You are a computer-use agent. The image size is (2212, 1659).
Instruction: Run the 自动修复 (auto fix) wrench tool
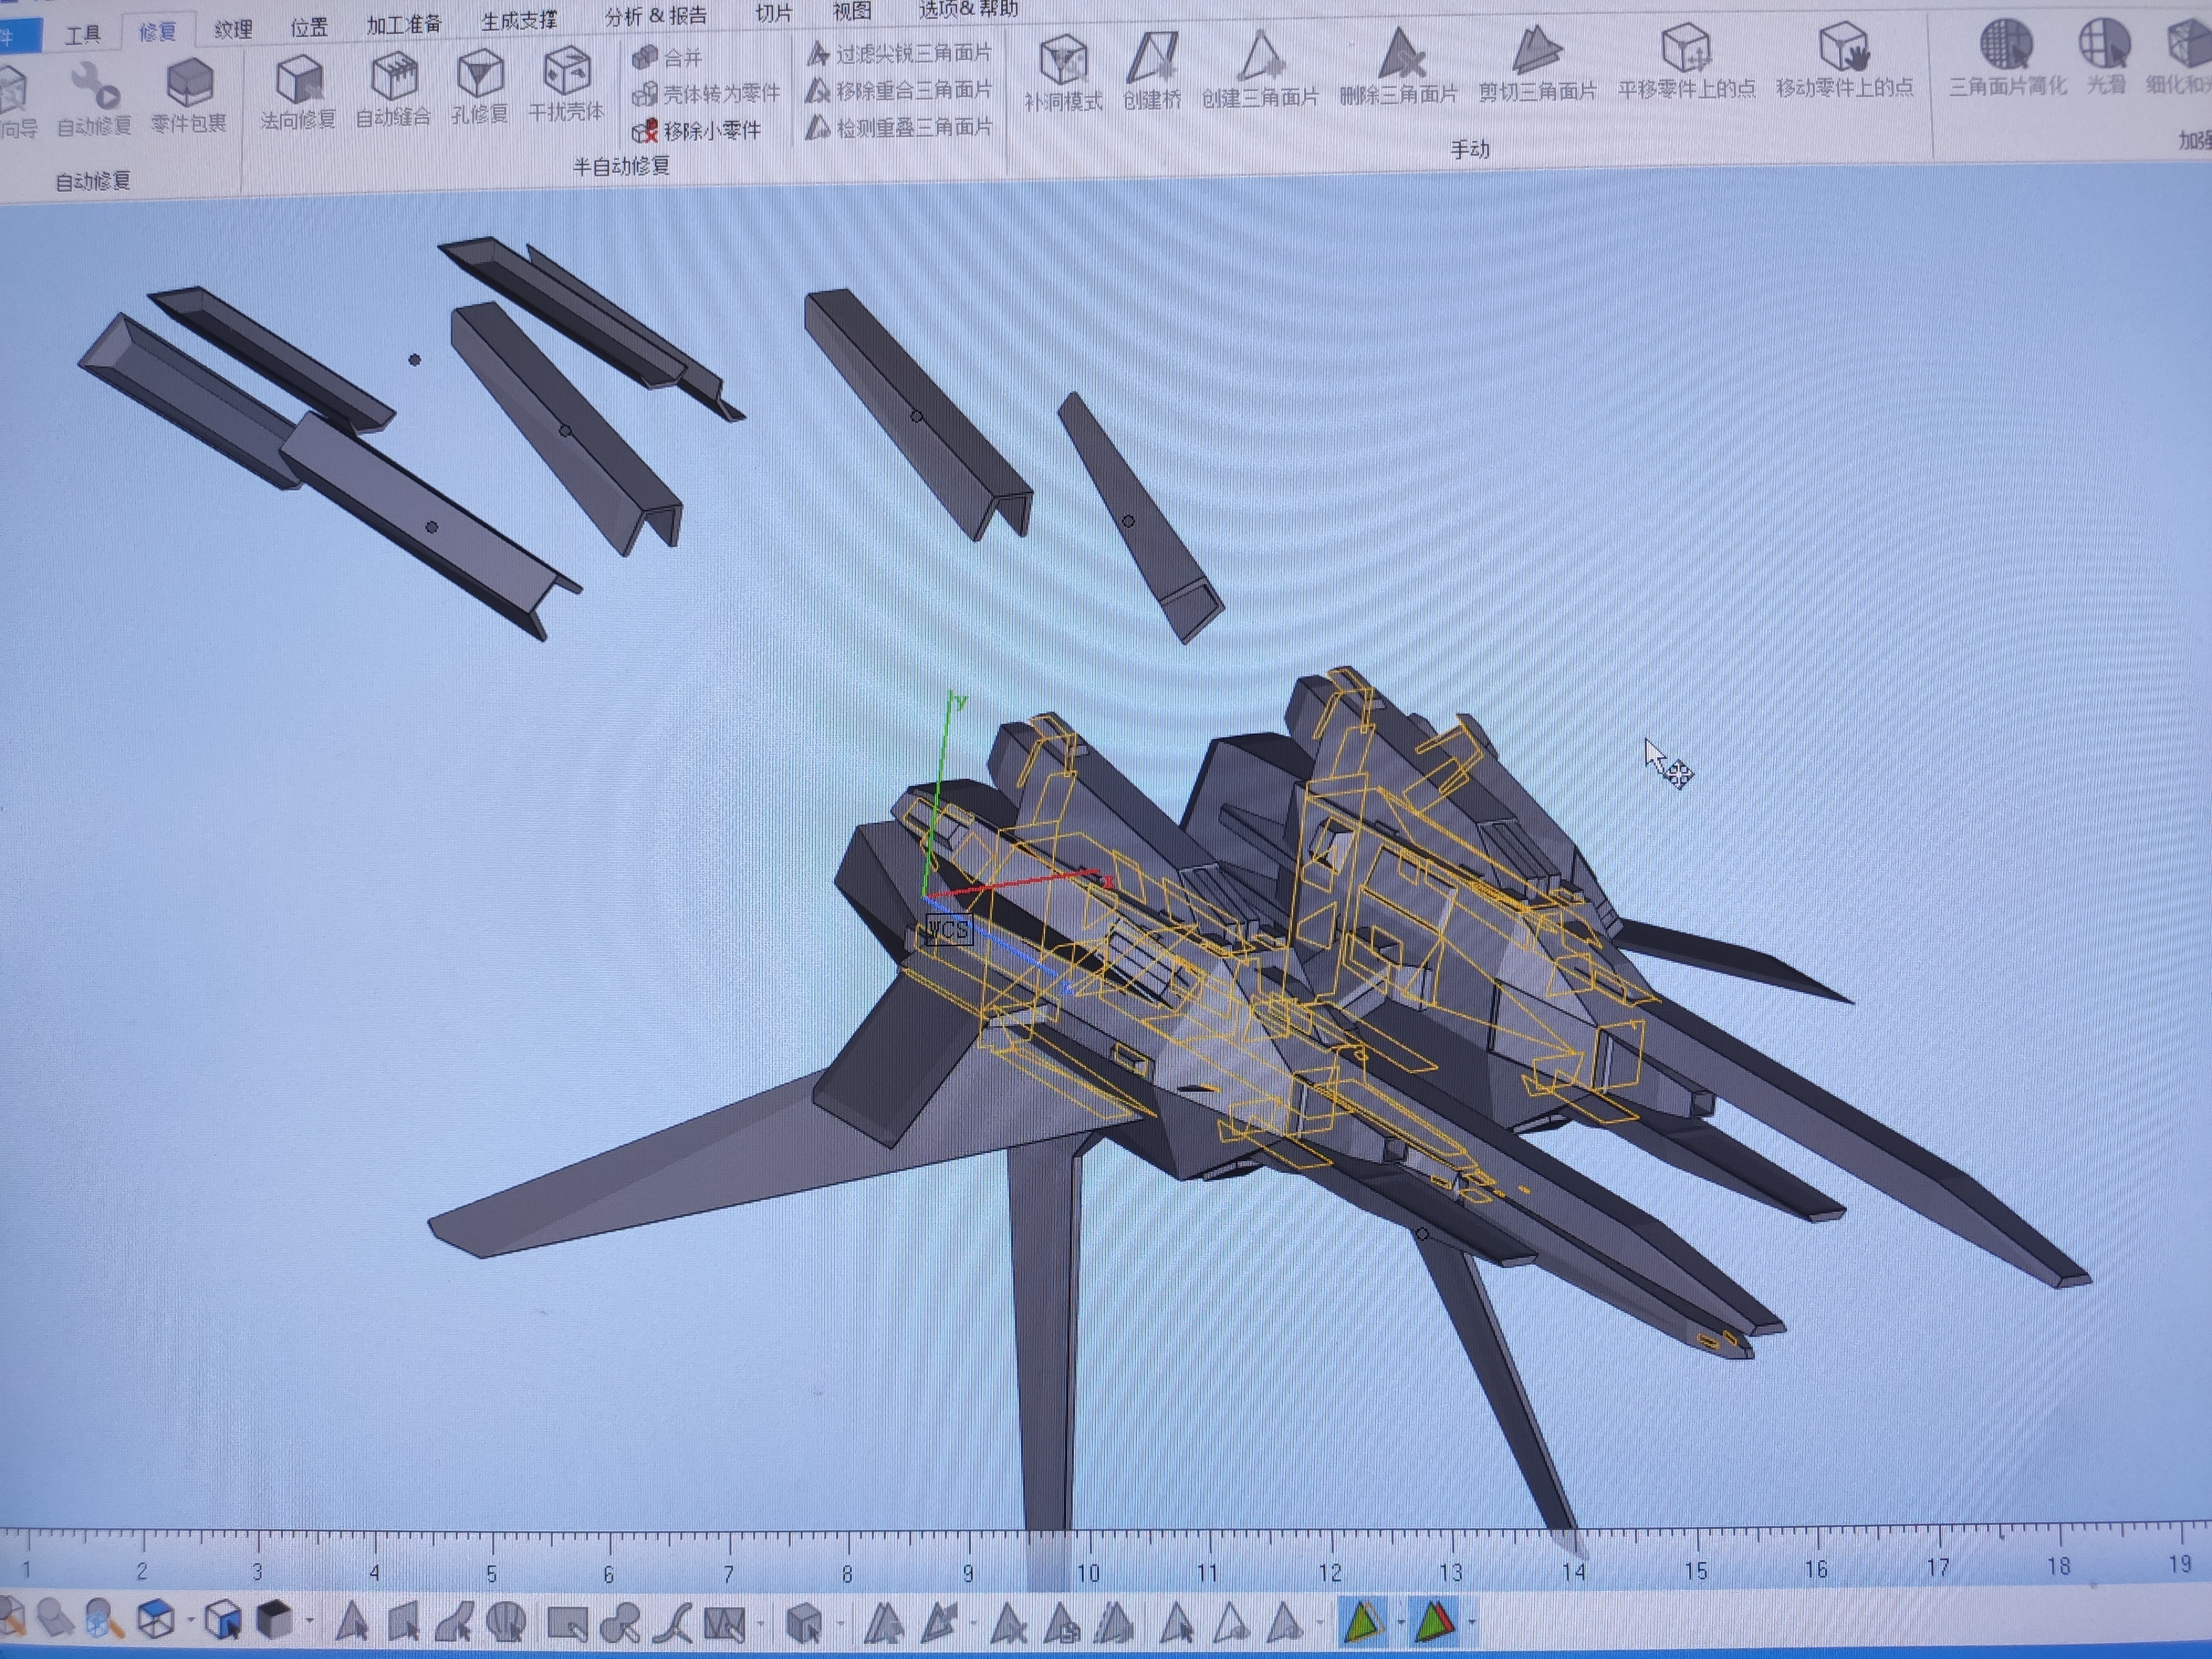pos(94,98)
